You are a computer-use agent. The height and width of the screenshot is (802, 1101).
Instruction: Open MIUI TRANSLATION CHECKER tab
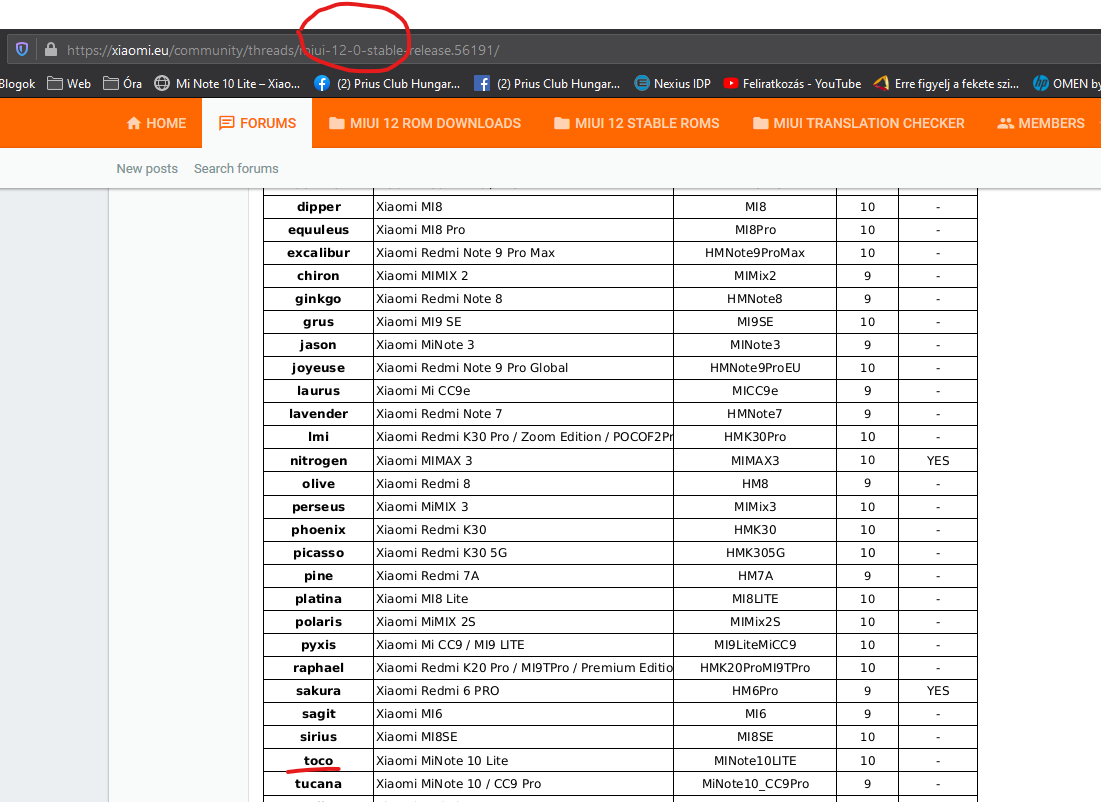858,123
